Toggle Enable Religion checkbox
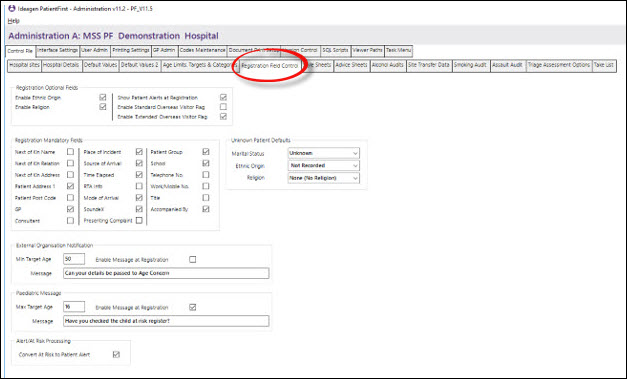627x379 pixels. 103,107
